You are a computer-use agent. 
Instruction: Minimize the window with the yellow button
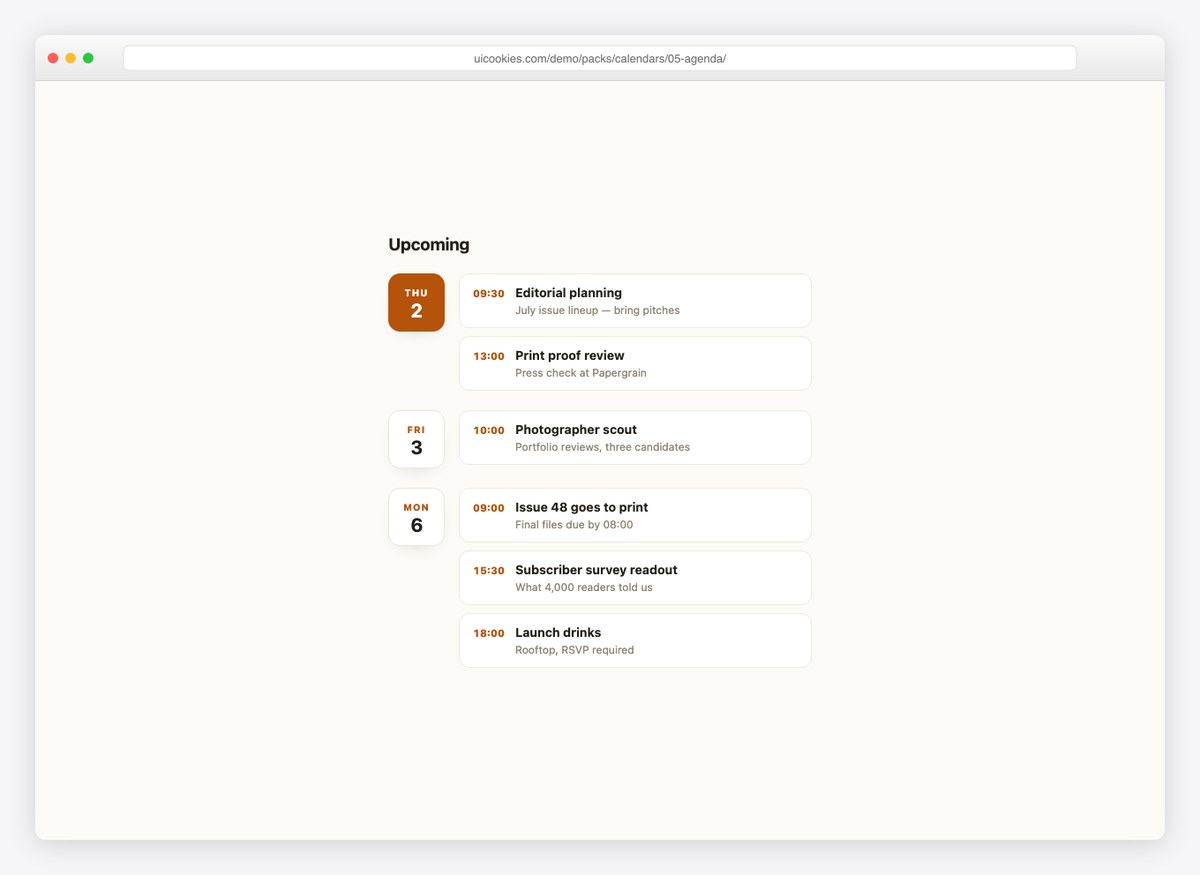[x=70, y=58]
